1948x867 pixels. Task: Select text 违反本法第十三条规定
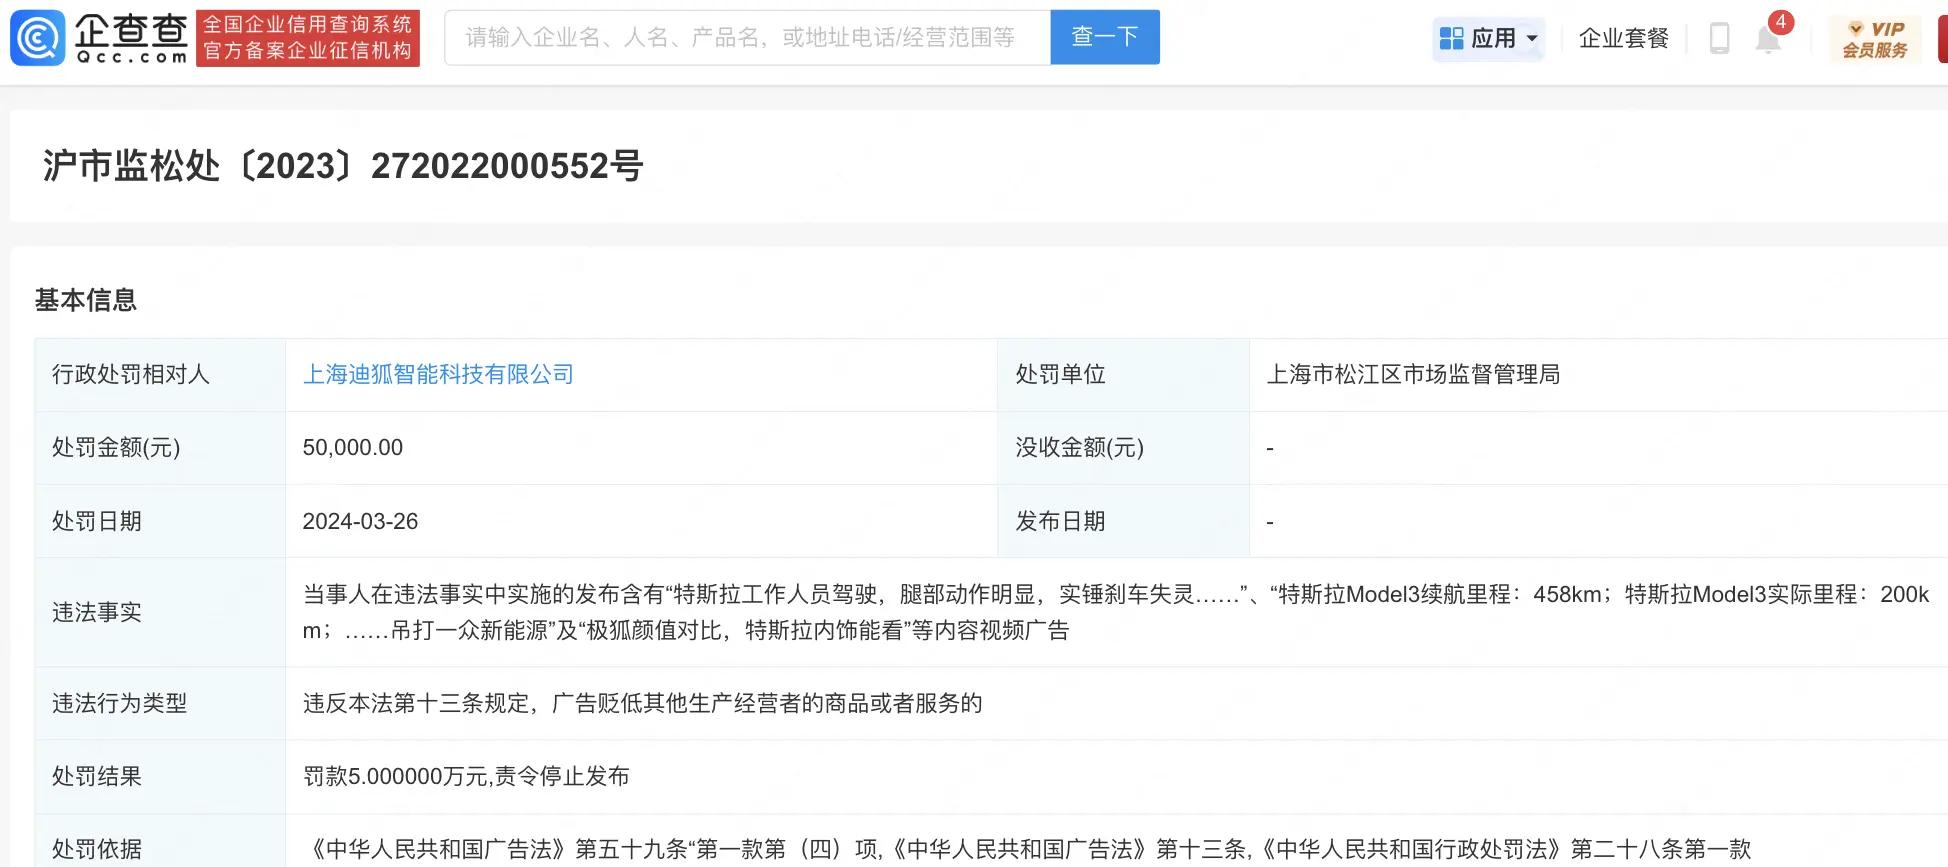pos(416,703)
